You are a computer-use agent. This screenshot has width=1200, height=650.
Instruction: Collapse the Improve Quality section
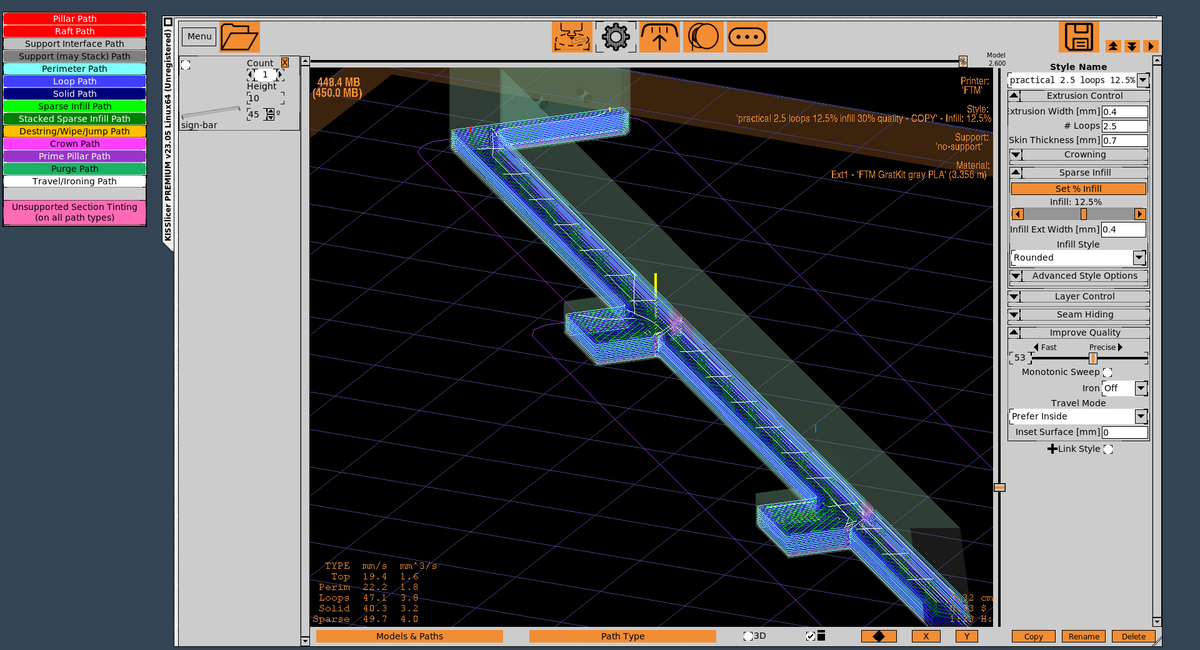pos(1015,332)
